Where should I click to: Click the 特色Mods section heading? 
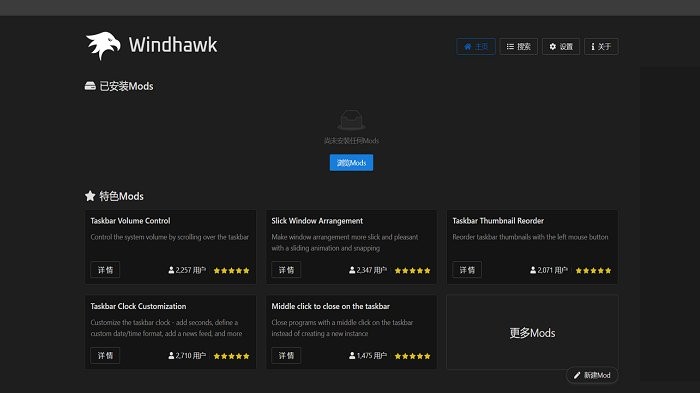[121, 196]
